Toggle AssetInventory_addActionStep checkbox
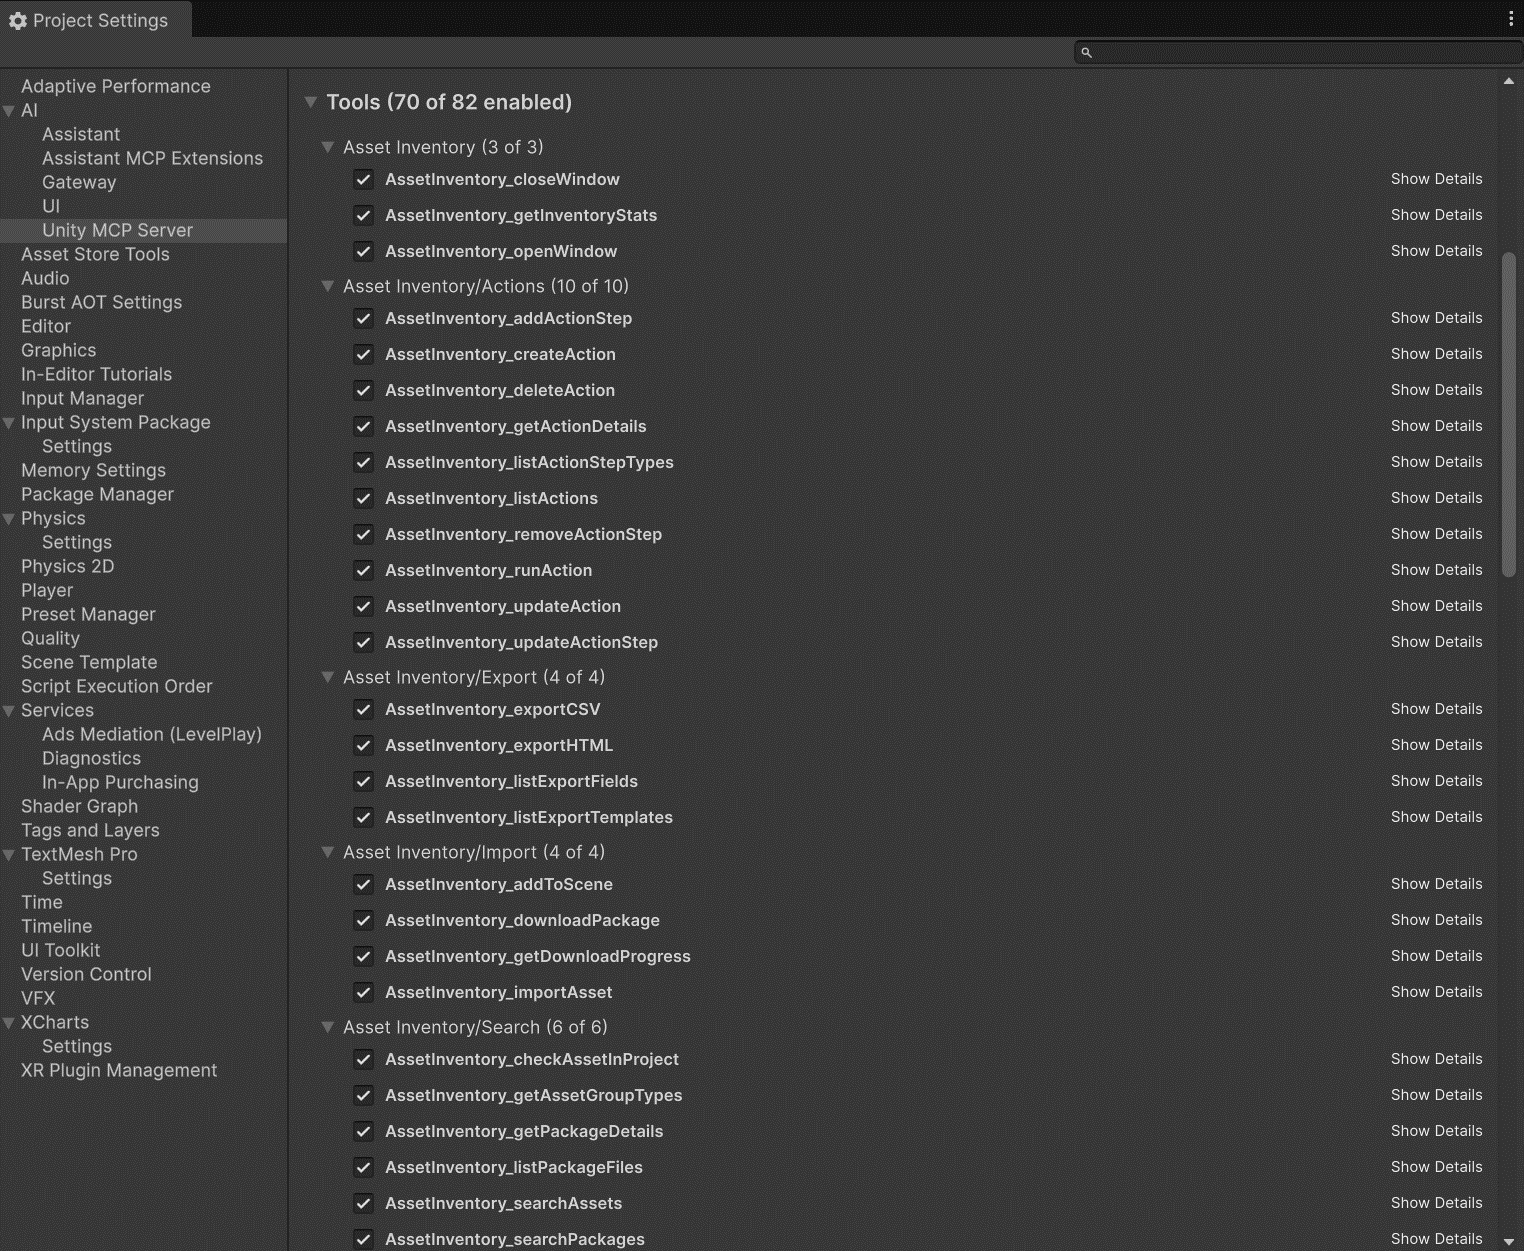The image size is (1524, 1251). point(364,319)
